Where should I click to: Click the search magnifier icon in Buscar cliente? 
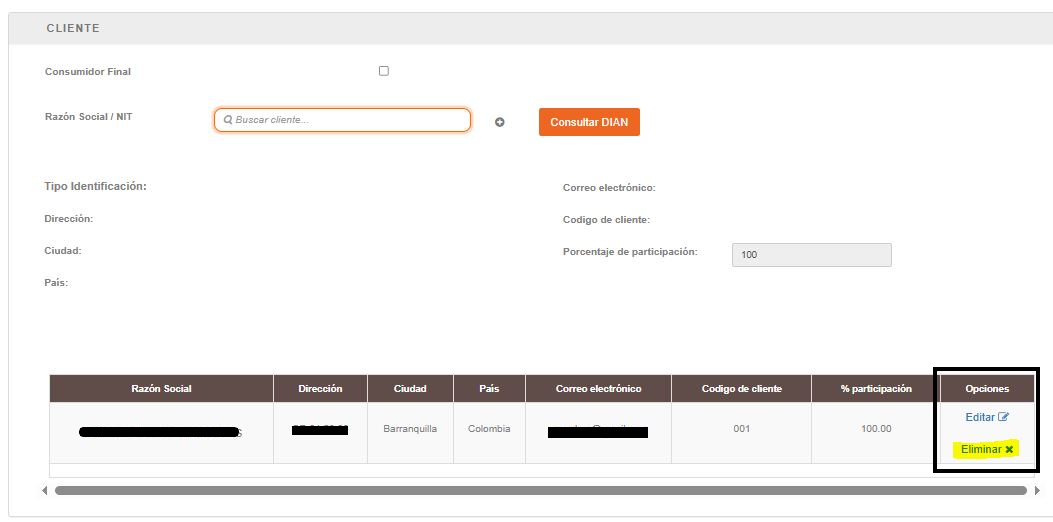pyautogui.click(x=228, y=120)
